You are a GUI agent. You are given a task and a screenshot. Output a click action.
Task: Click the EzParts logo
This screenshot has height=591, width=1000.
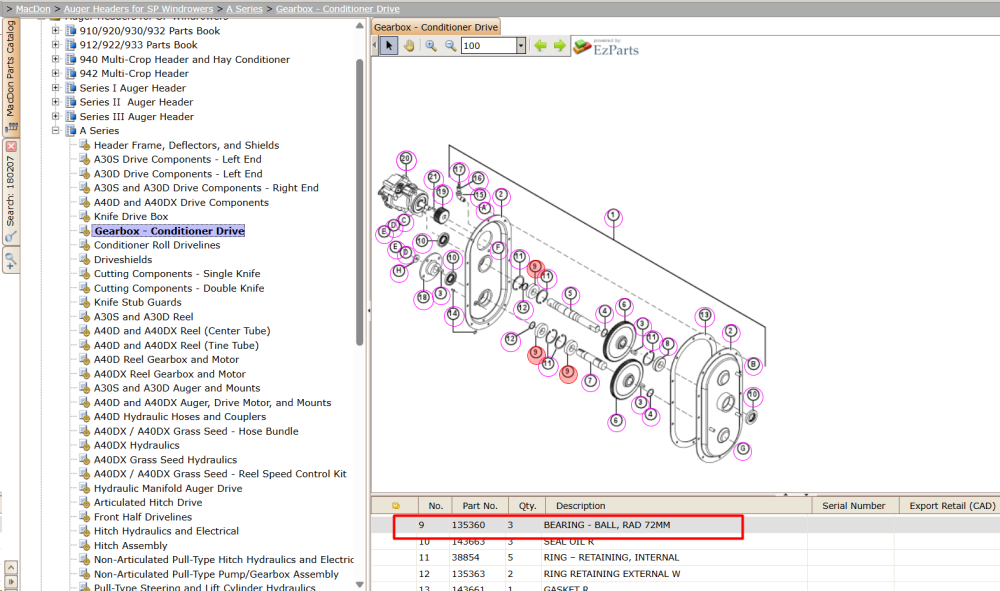606,47
